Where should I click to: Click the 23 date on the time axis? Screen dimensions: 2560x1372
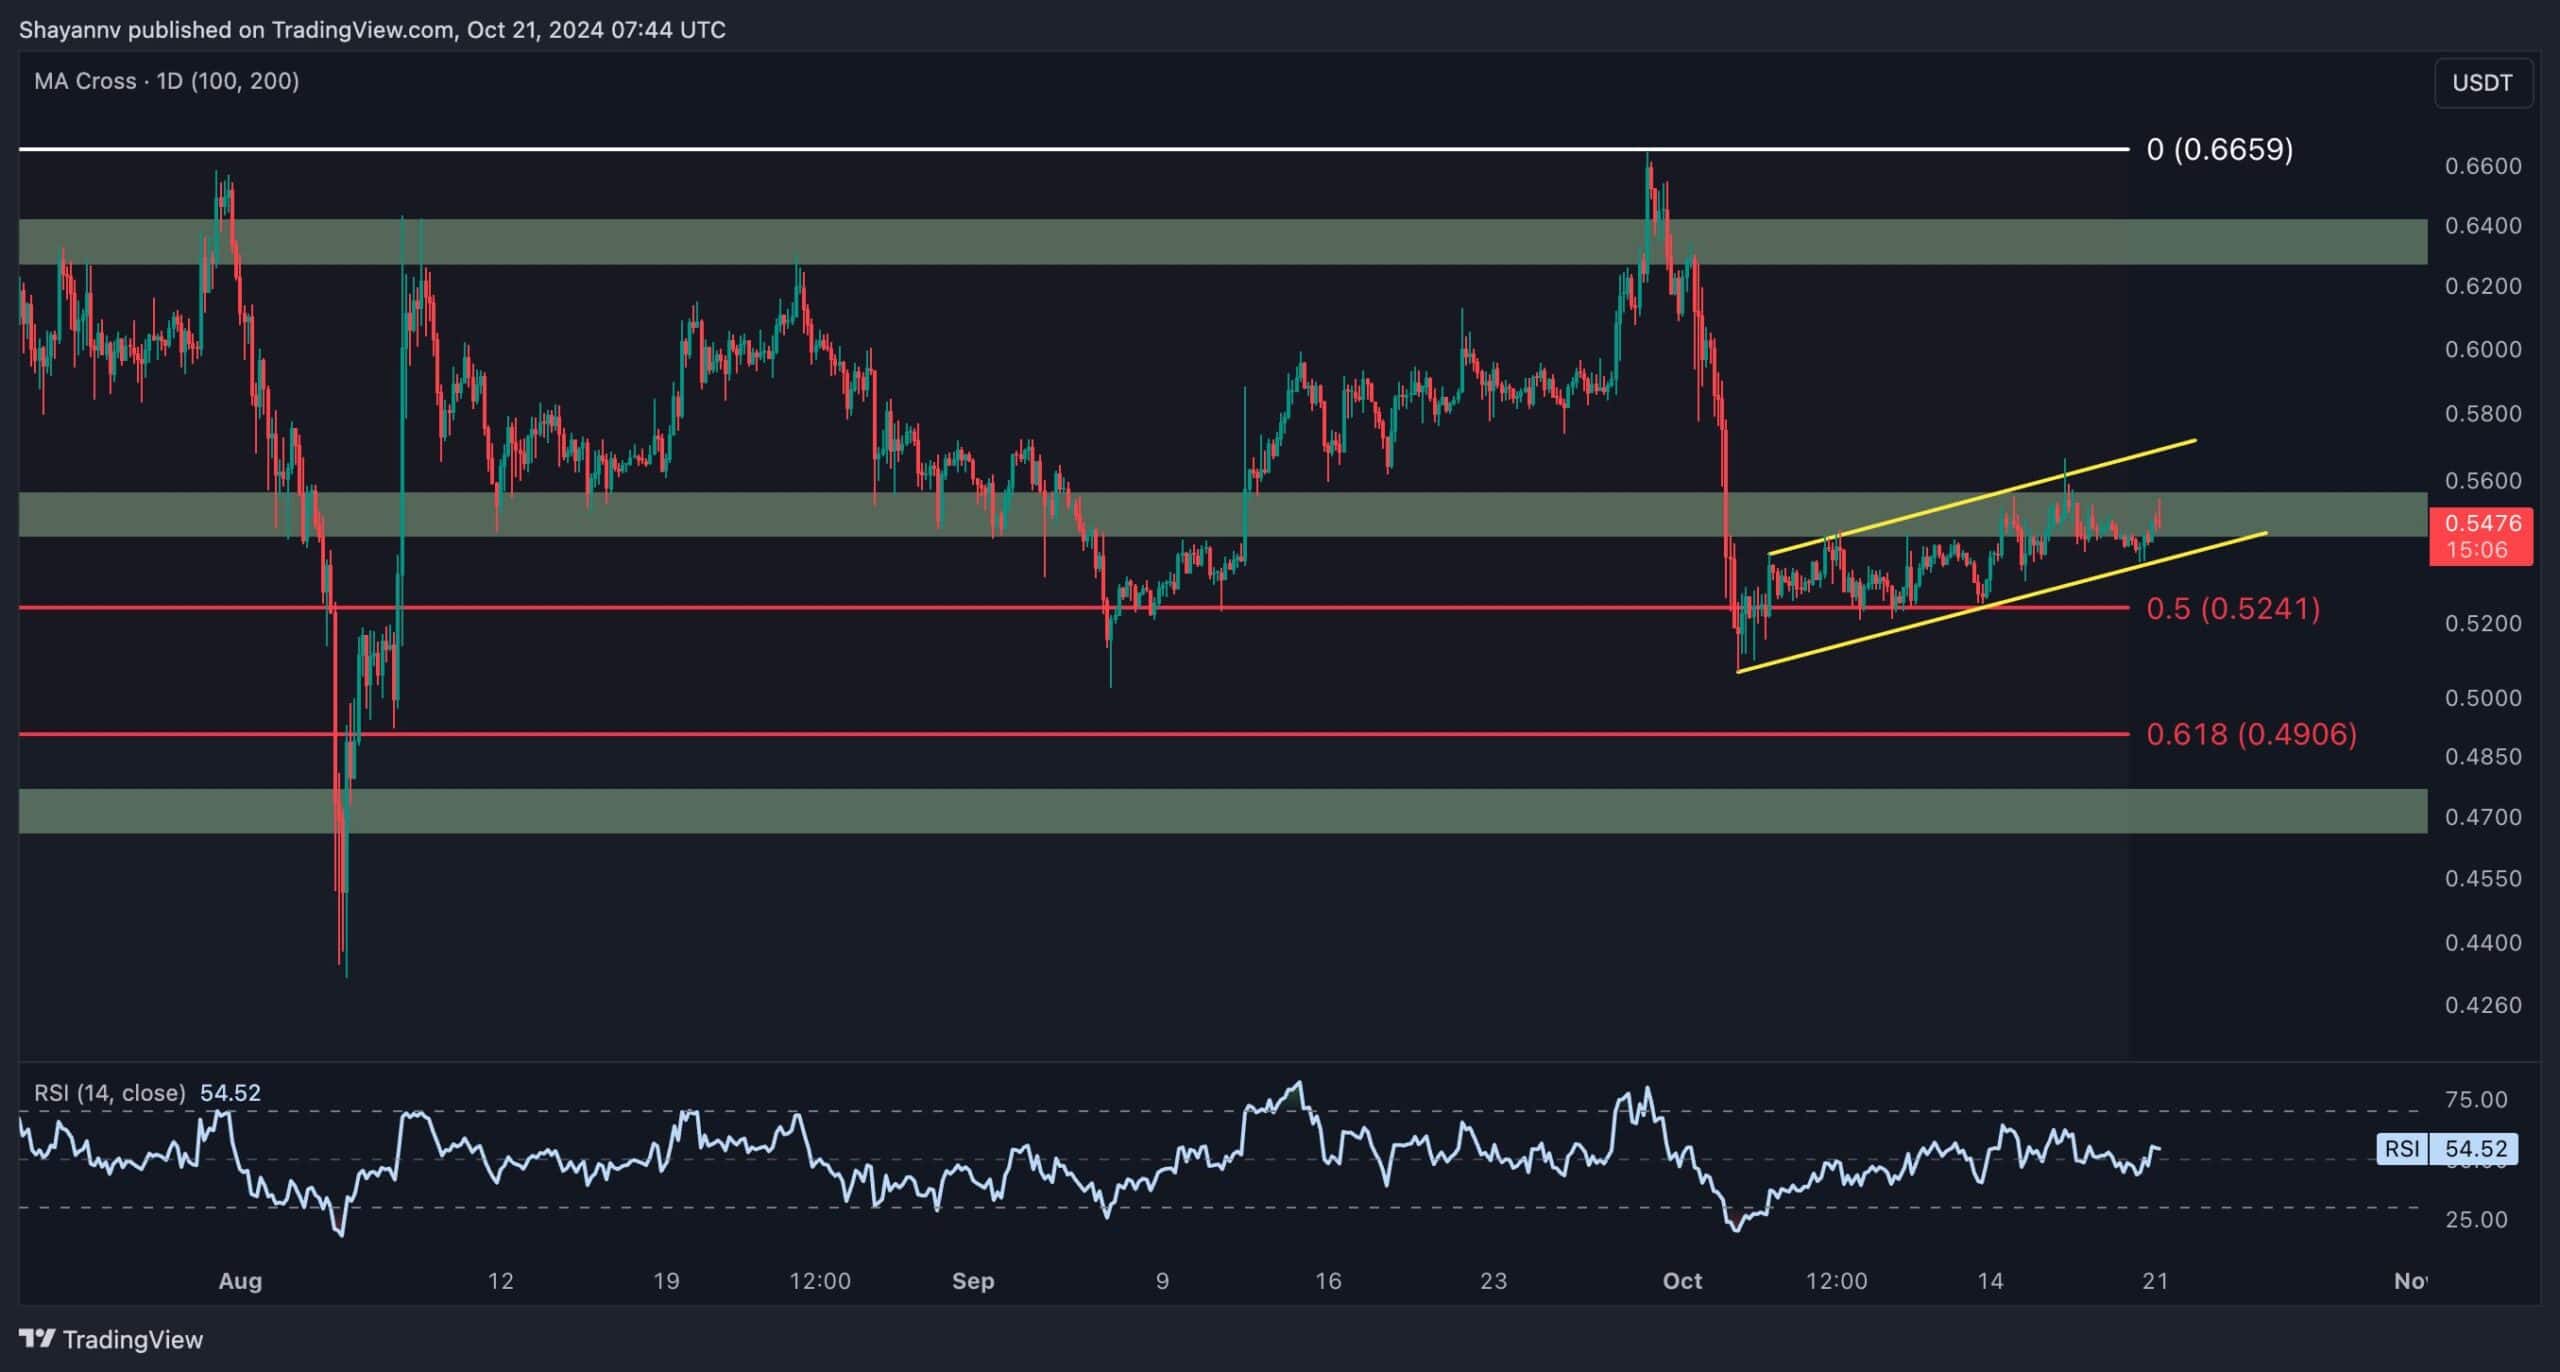tap(1493, 1281)
